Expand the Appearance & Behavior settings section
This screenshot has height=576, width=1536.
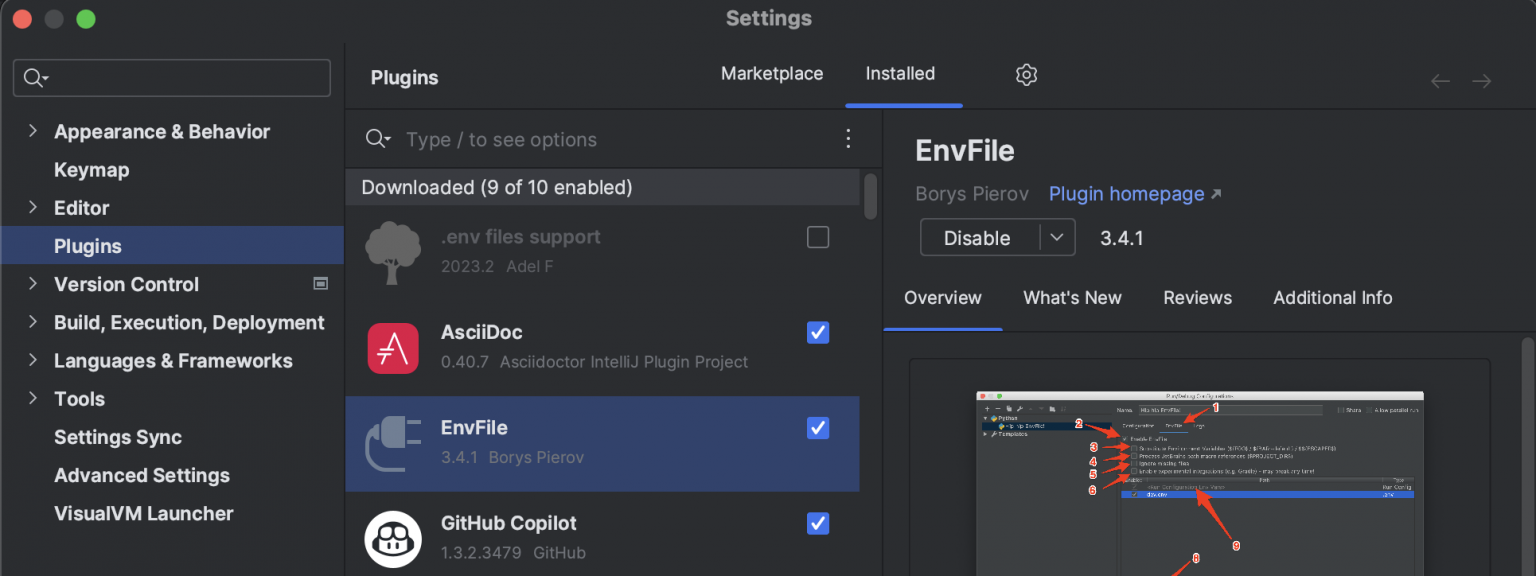pos(33,131)
